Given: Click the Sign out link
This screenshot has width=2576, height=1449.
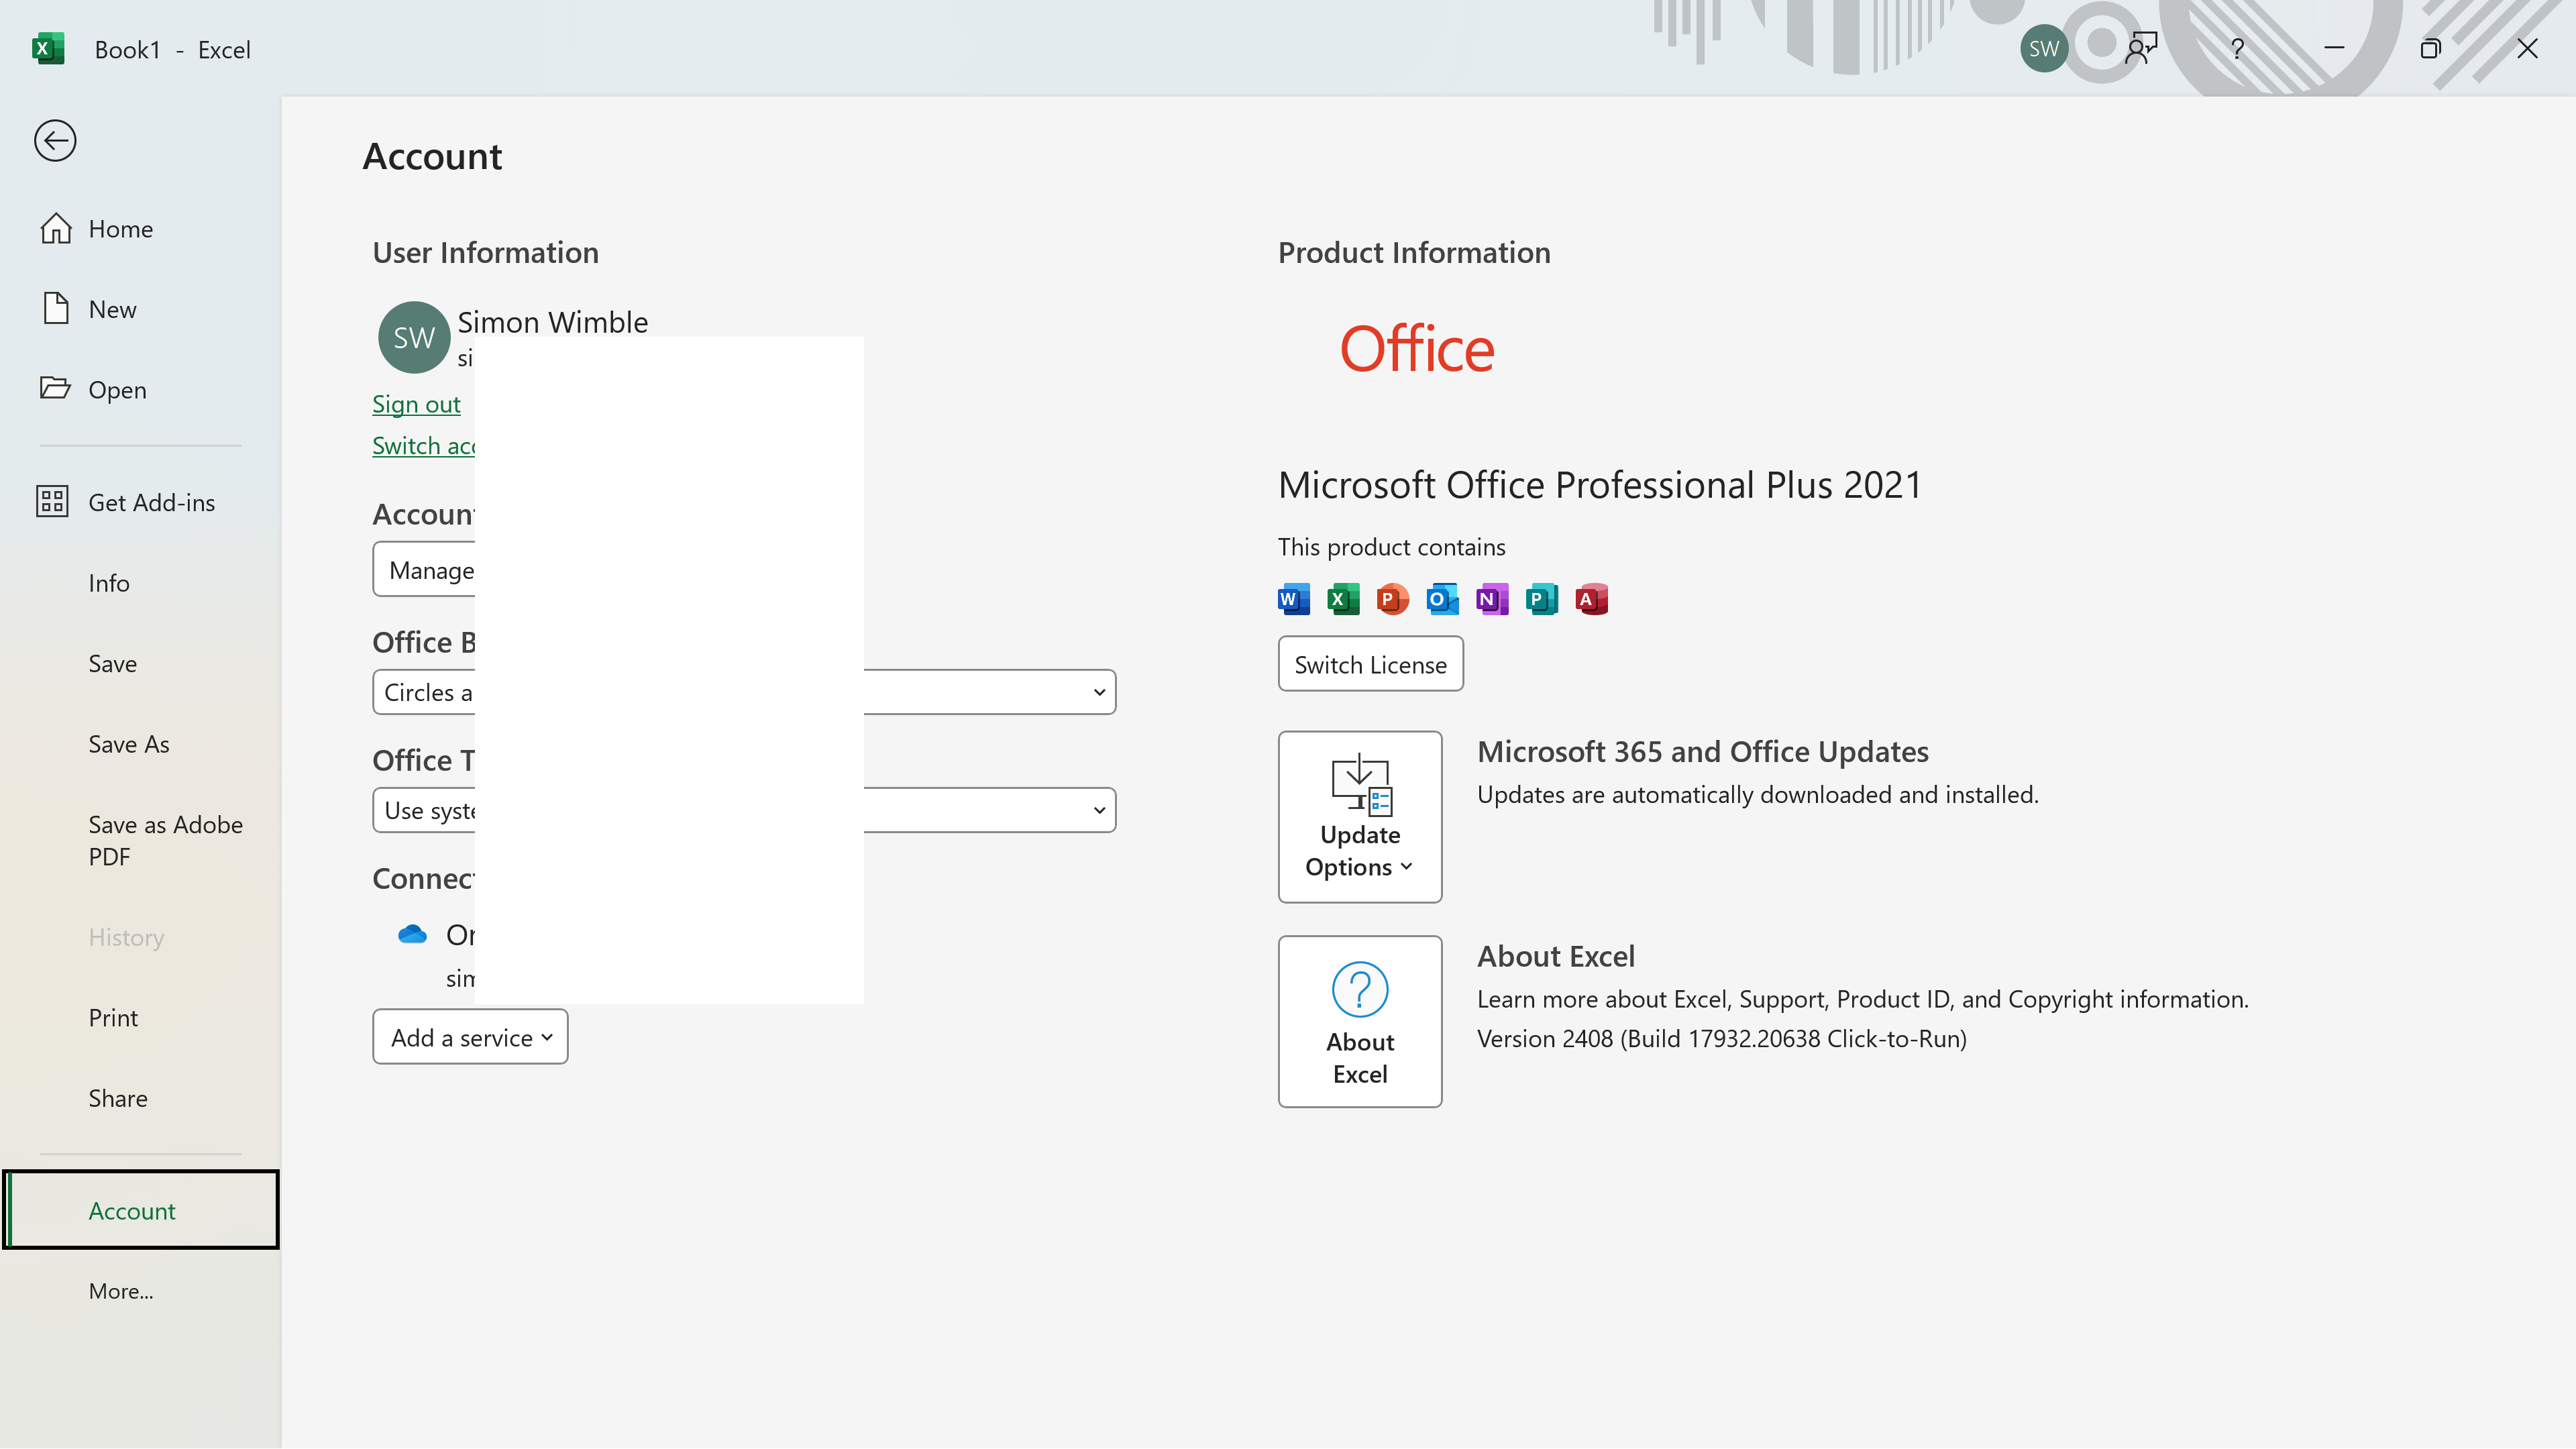Looking at the screenshot, I should coord(416,404).
